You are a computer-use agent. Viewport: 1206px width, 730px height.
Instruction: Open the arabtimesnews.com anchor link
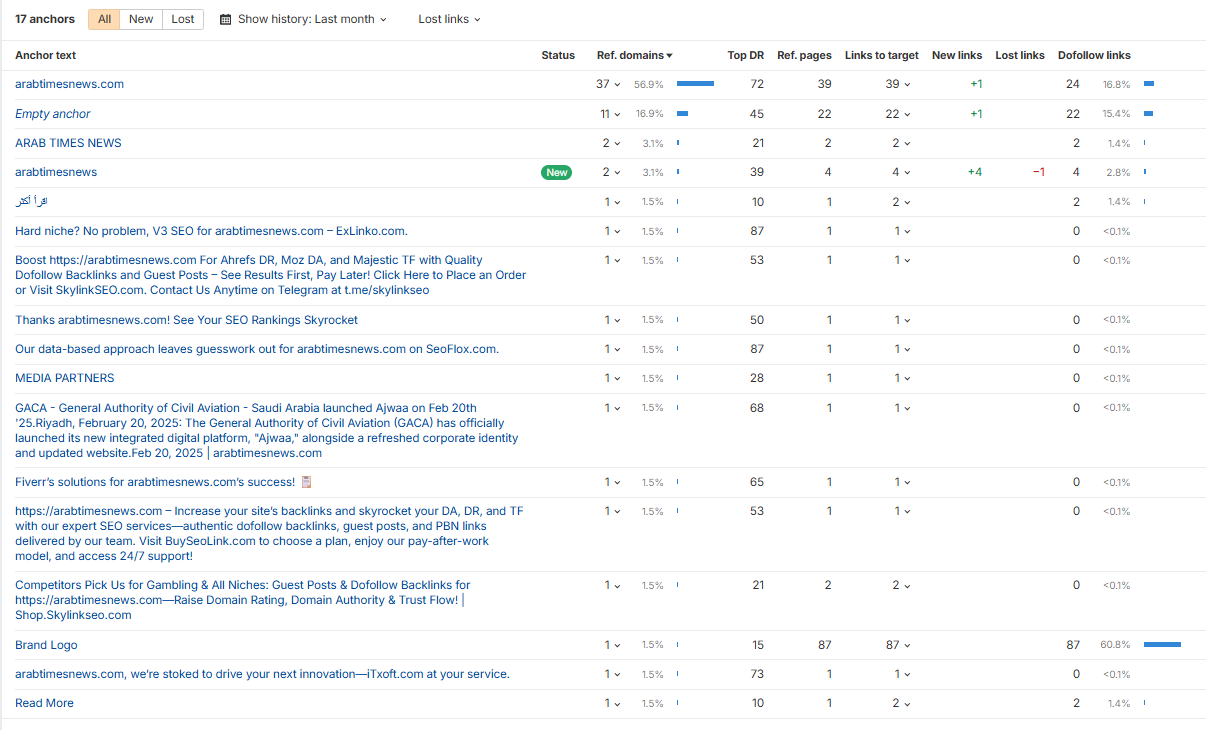click(x=69, y=85)
